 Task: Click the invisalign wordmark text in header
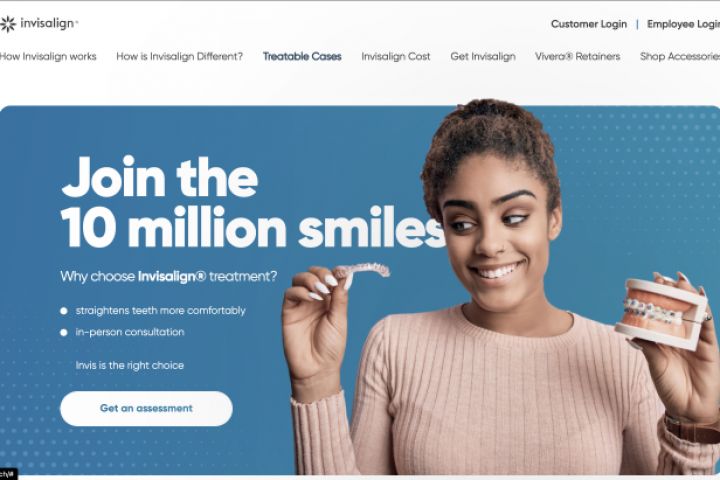point(49,23)
